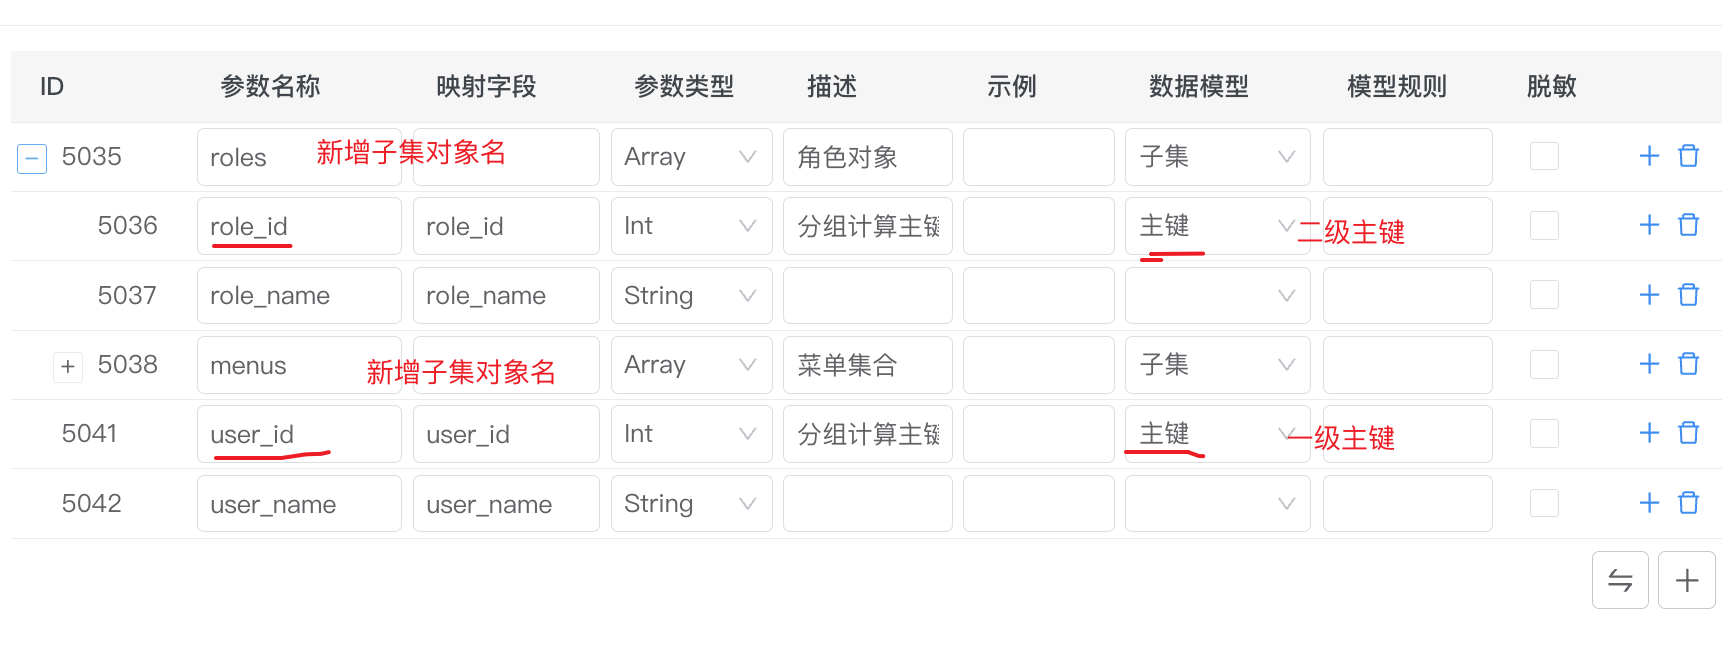1722x656 pixels.
Task: Click the swap arrows button below the table
Action: [1619, 580]
